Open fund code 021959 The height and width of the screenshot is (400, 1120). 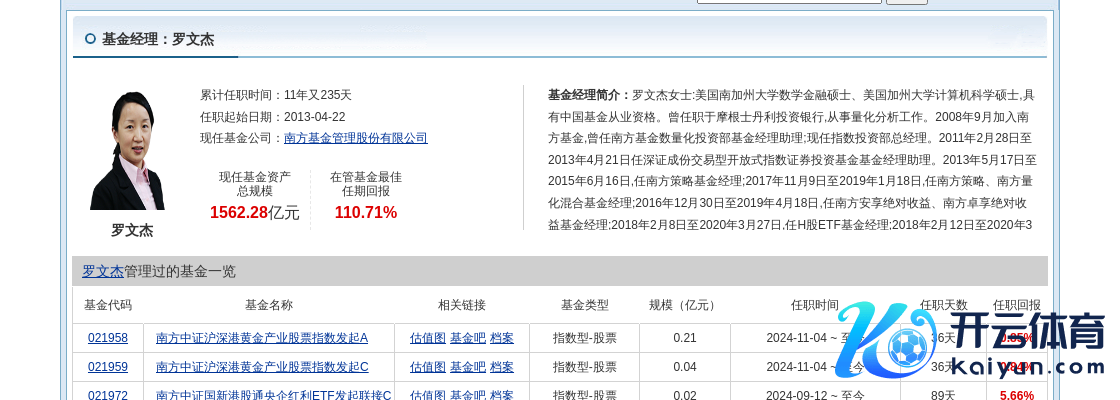coord(108,367)
